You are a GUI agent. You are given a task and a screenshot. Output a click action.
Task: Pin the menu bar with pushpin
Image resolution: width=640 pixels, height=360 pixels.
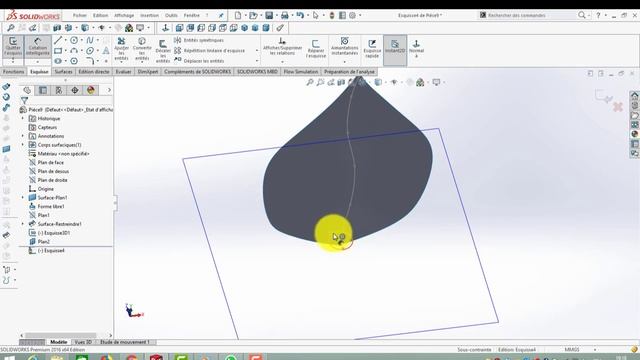pos(221,15)
